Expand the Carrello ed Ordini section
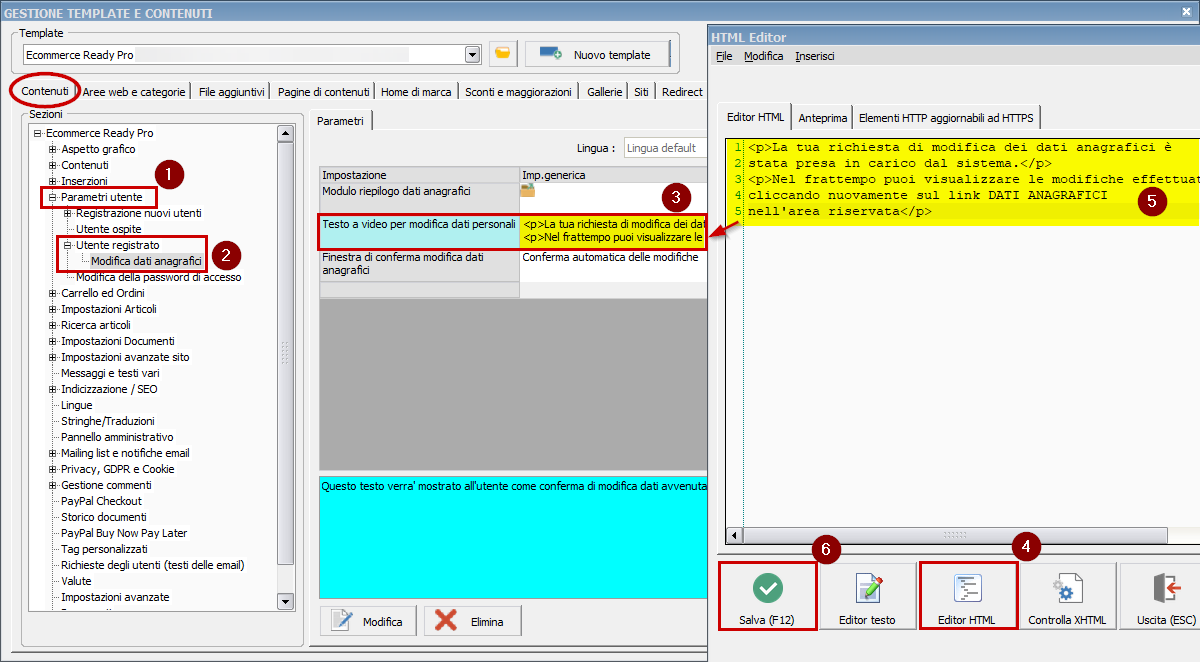1200x662 pixels. pyautogui.click(x=53, y=293)
